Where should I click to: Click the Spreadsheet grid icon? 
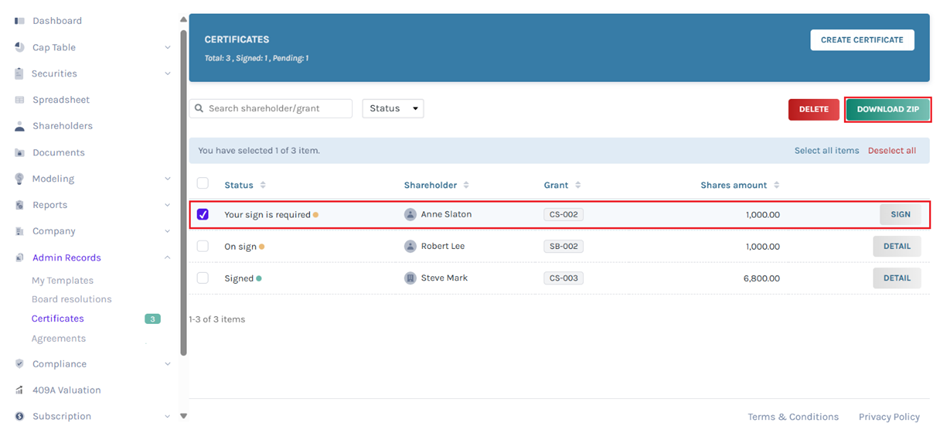(x=19, y=100)
